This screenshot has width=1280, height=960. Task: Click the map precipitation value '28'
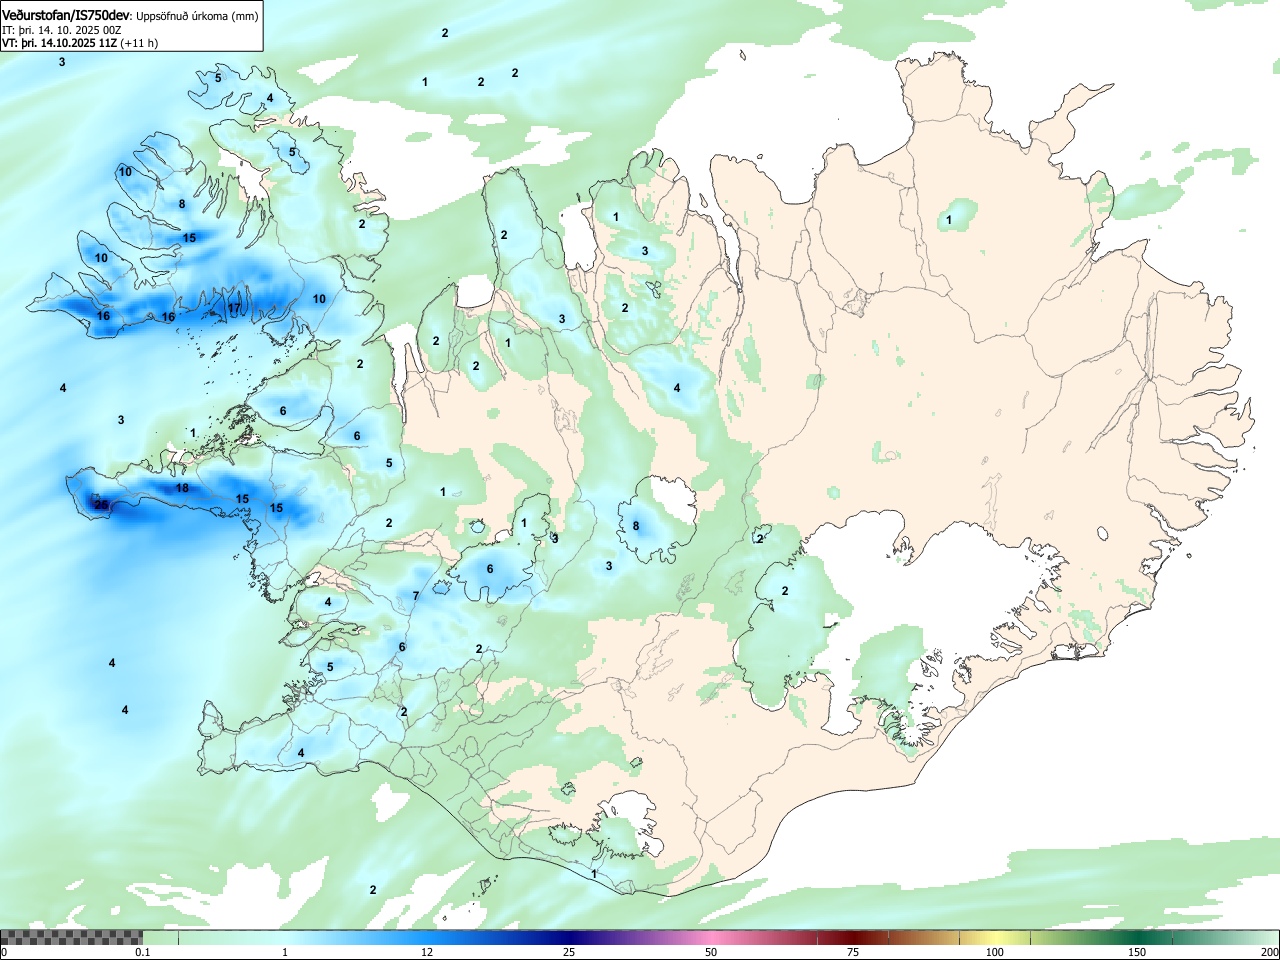coord(101,505)
